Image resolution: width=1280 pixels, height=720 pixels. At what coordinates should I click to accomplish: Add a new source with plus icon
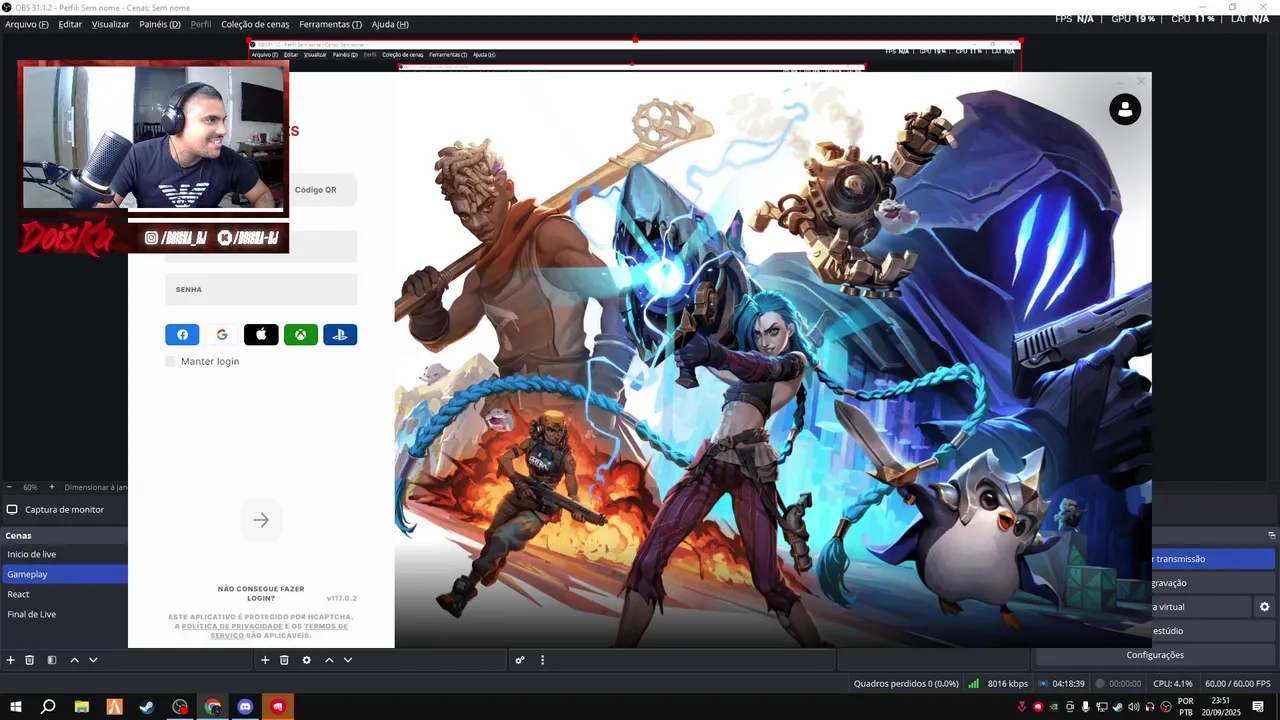pyautogui.click(x=265, y=660)
